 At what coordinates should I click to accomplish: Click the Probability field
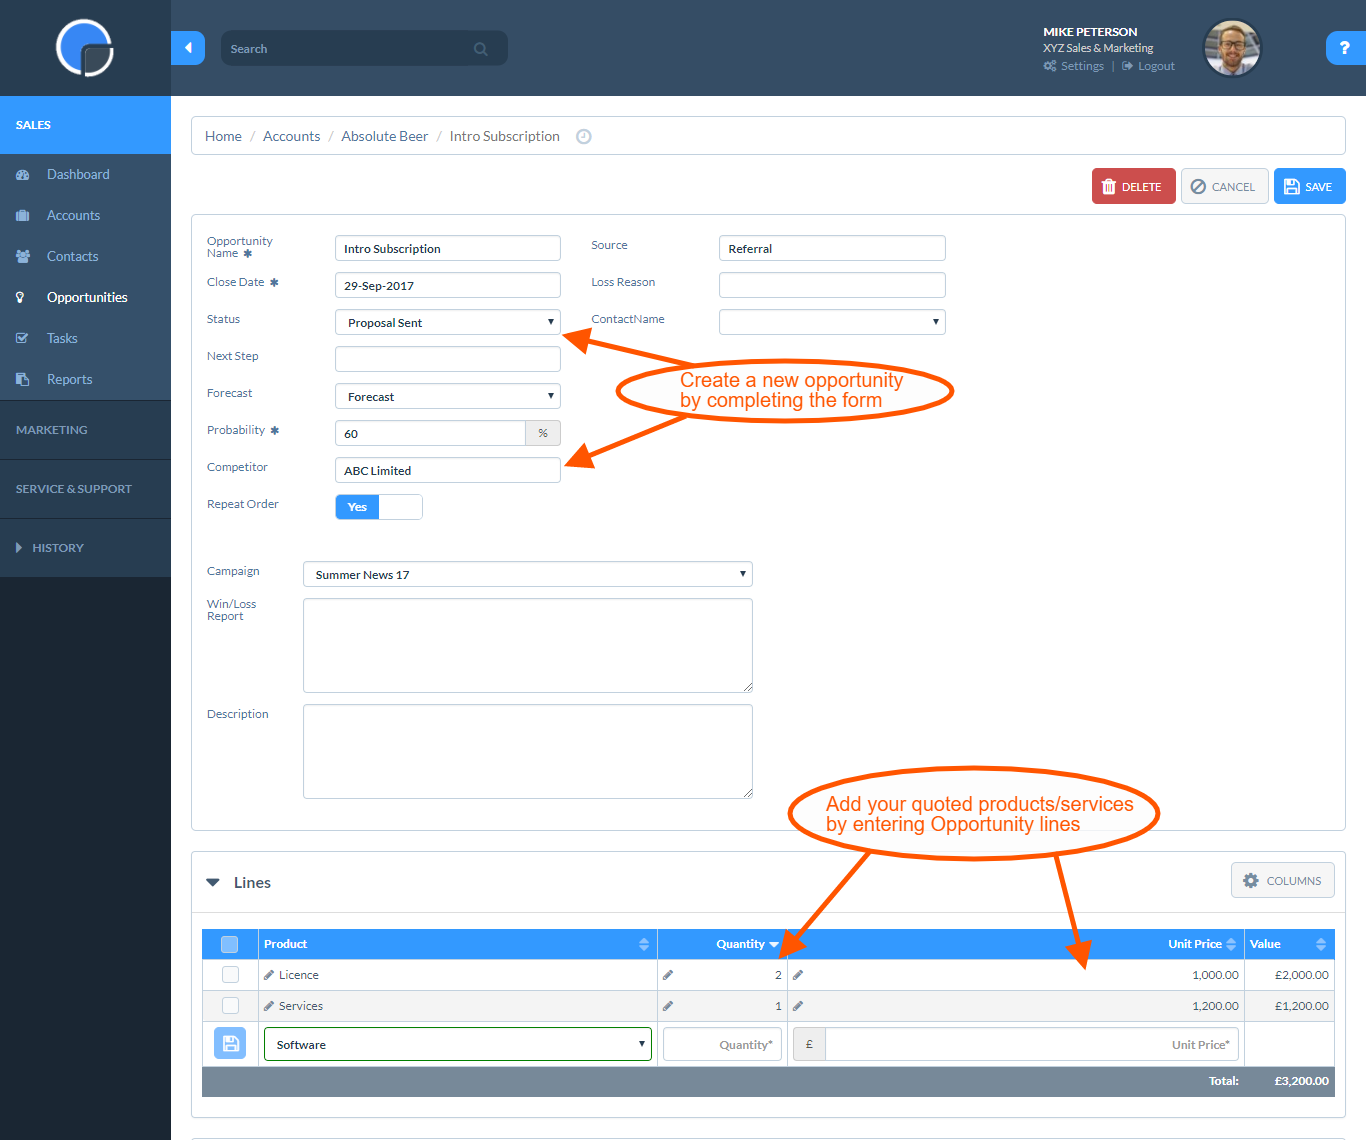pyautogui.click(x=430, y=433)
